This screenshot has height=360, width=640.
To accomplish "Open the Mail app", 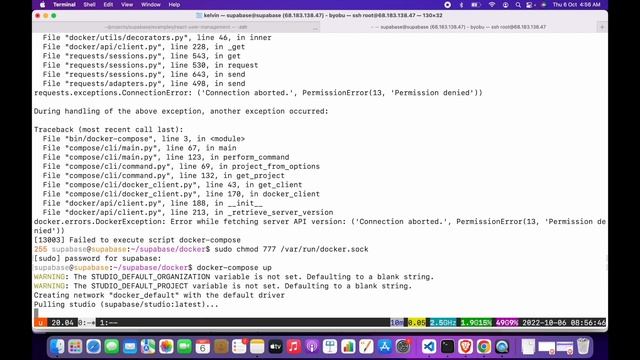I will 130,347.
